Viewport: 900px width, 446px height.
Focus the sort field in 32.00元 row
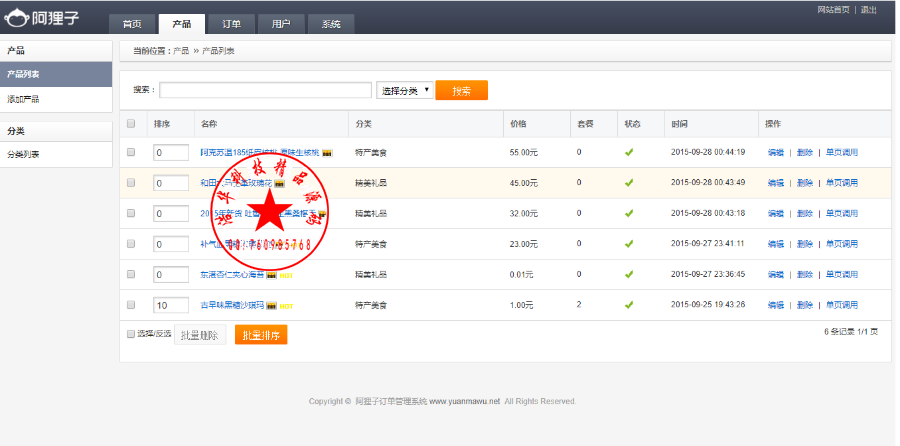click(171, 214)
